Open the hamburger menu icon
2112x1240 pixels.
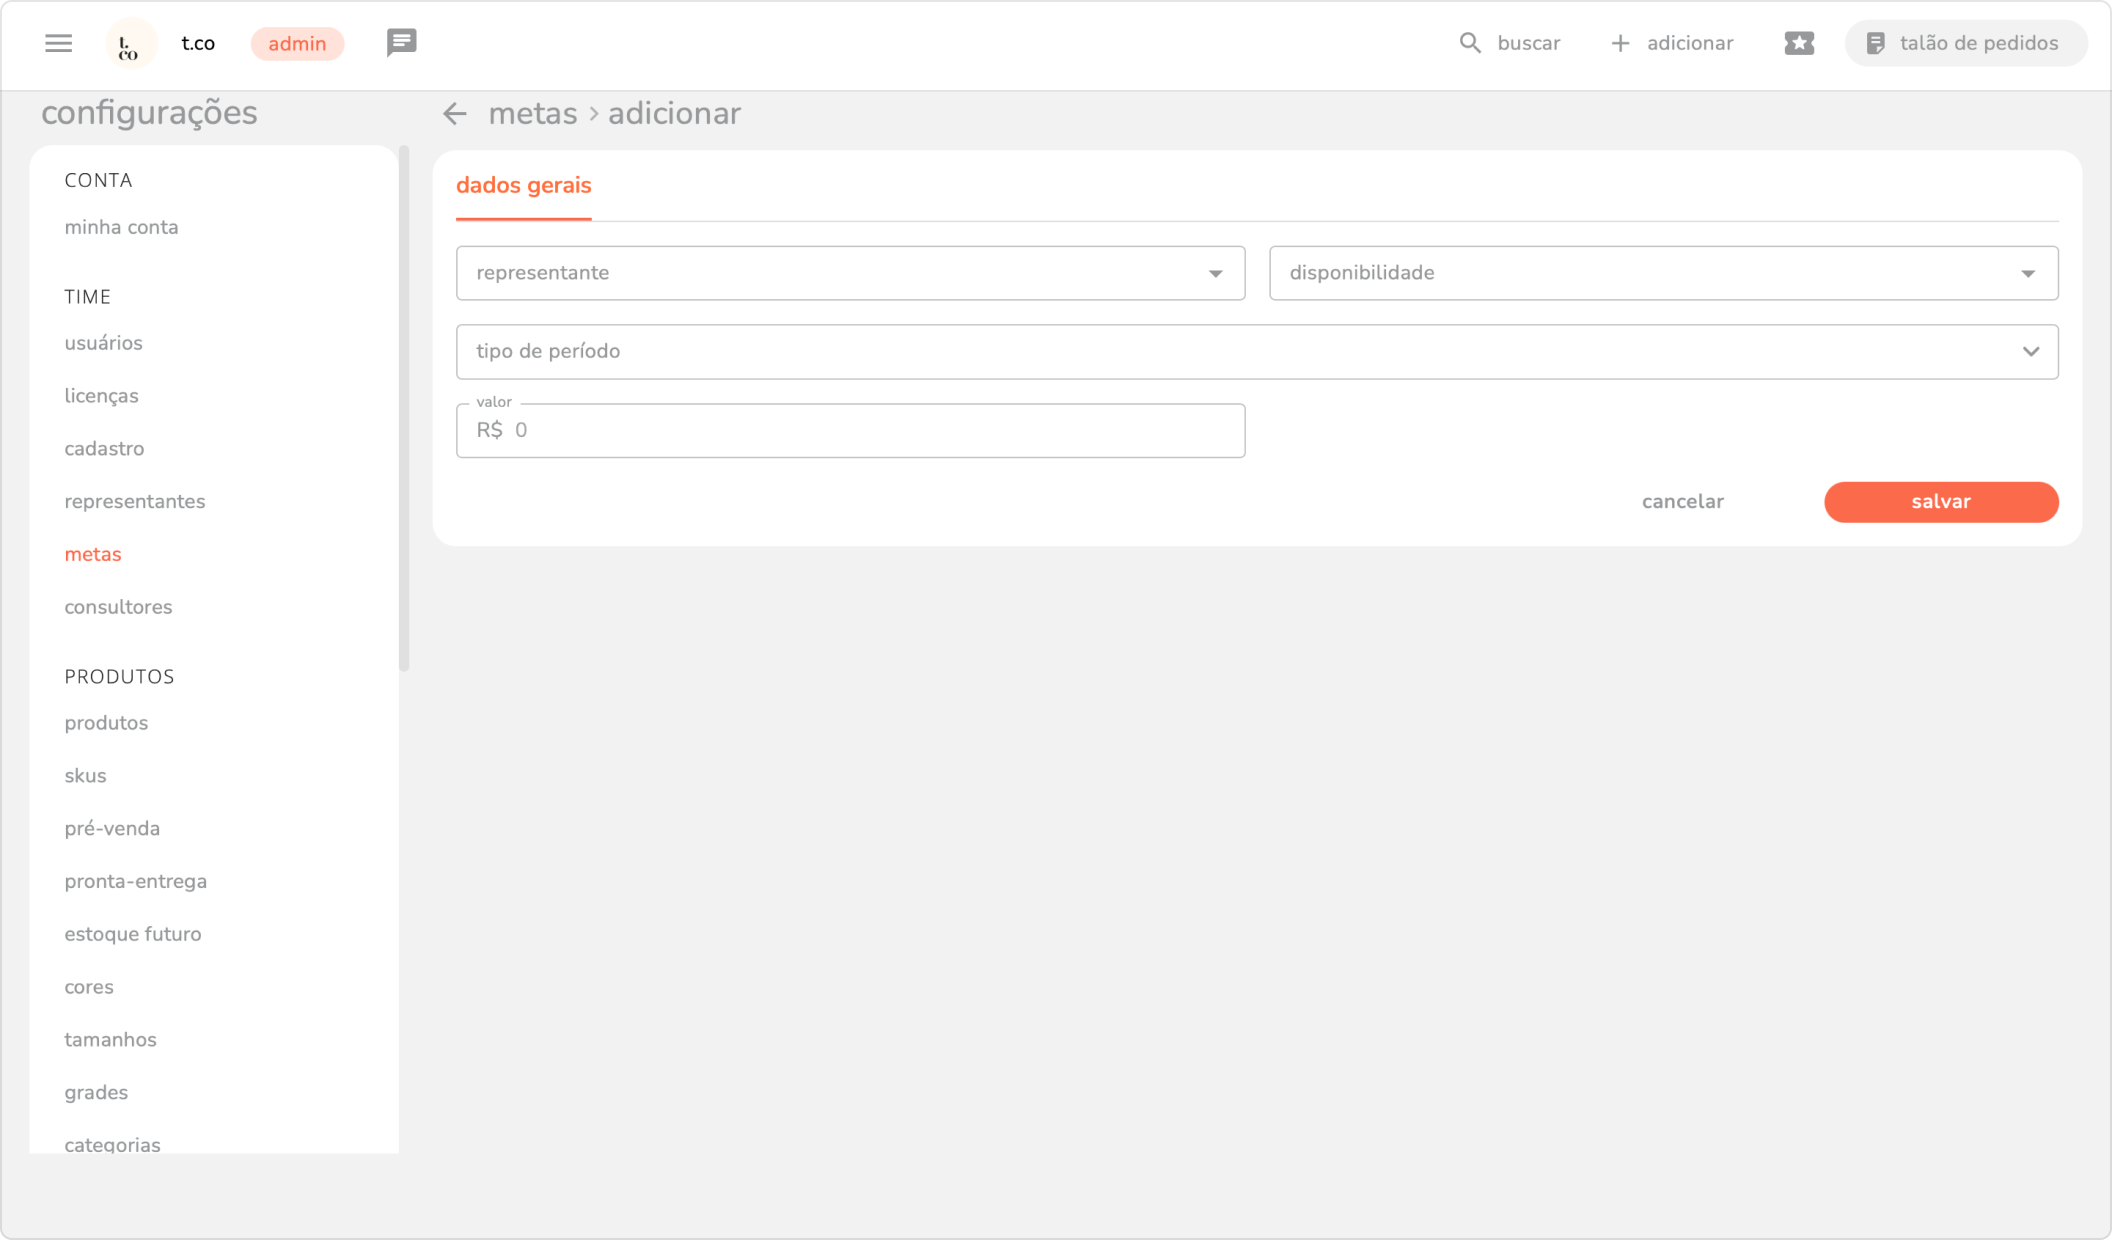click(x=59, y=43)
